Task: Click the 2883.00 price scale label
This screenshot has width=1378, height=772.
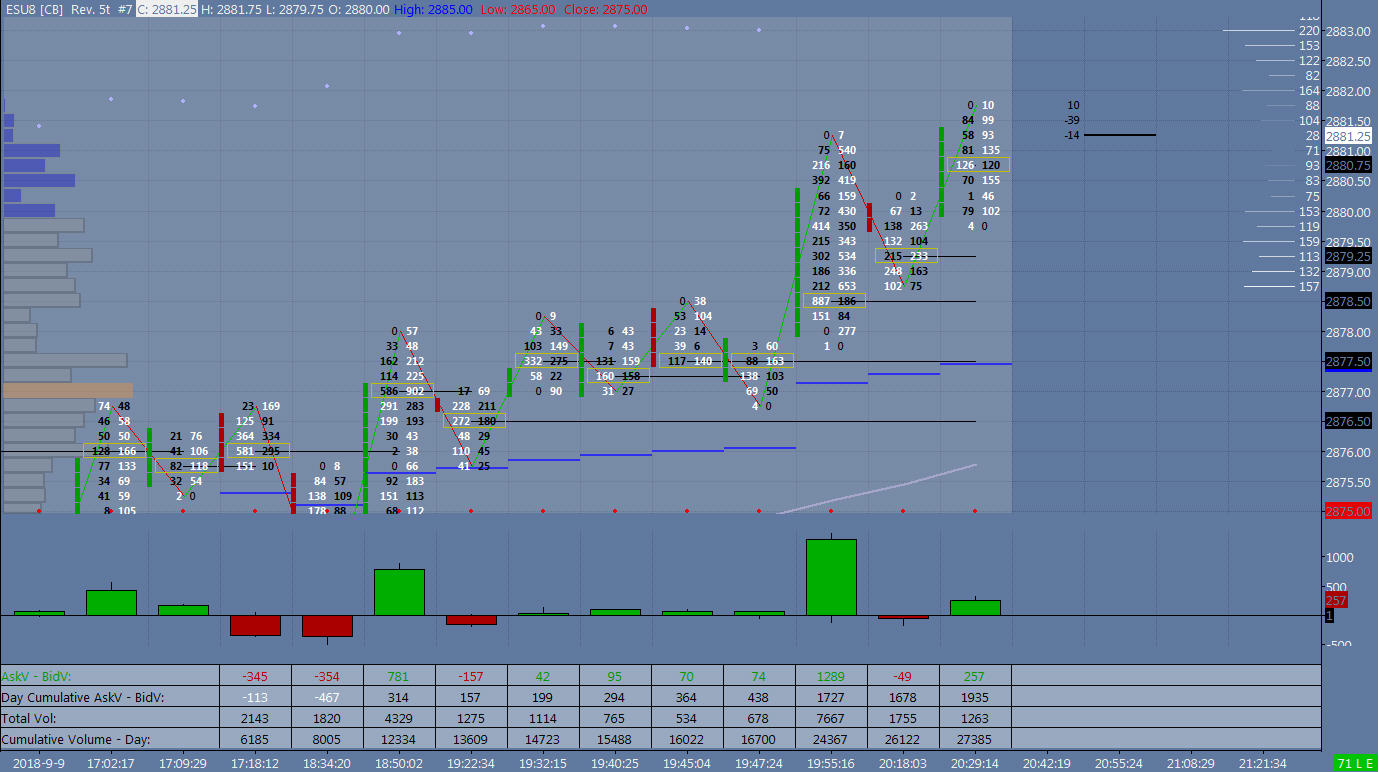Action: (x=1348, y=31)
